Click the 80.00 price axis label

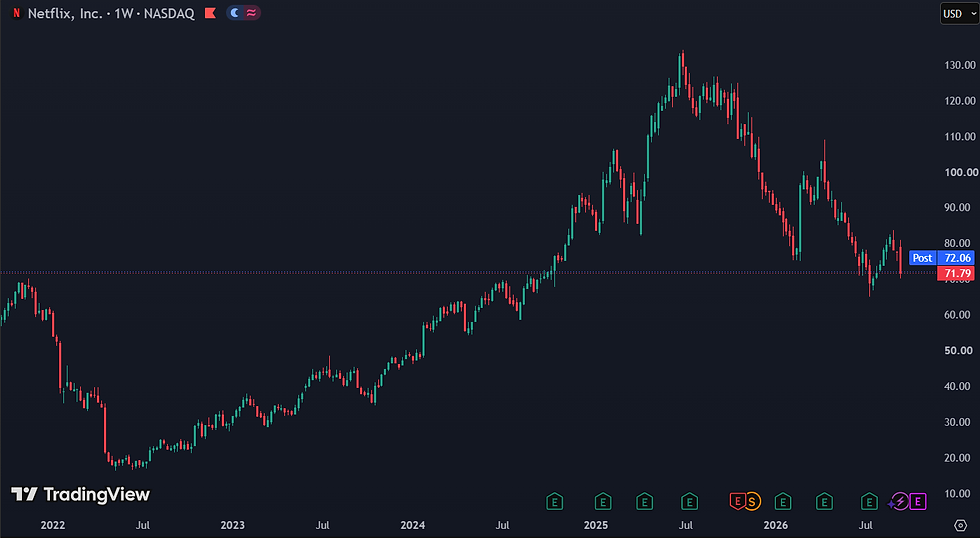pyautogui.click(x=957, y=243)
